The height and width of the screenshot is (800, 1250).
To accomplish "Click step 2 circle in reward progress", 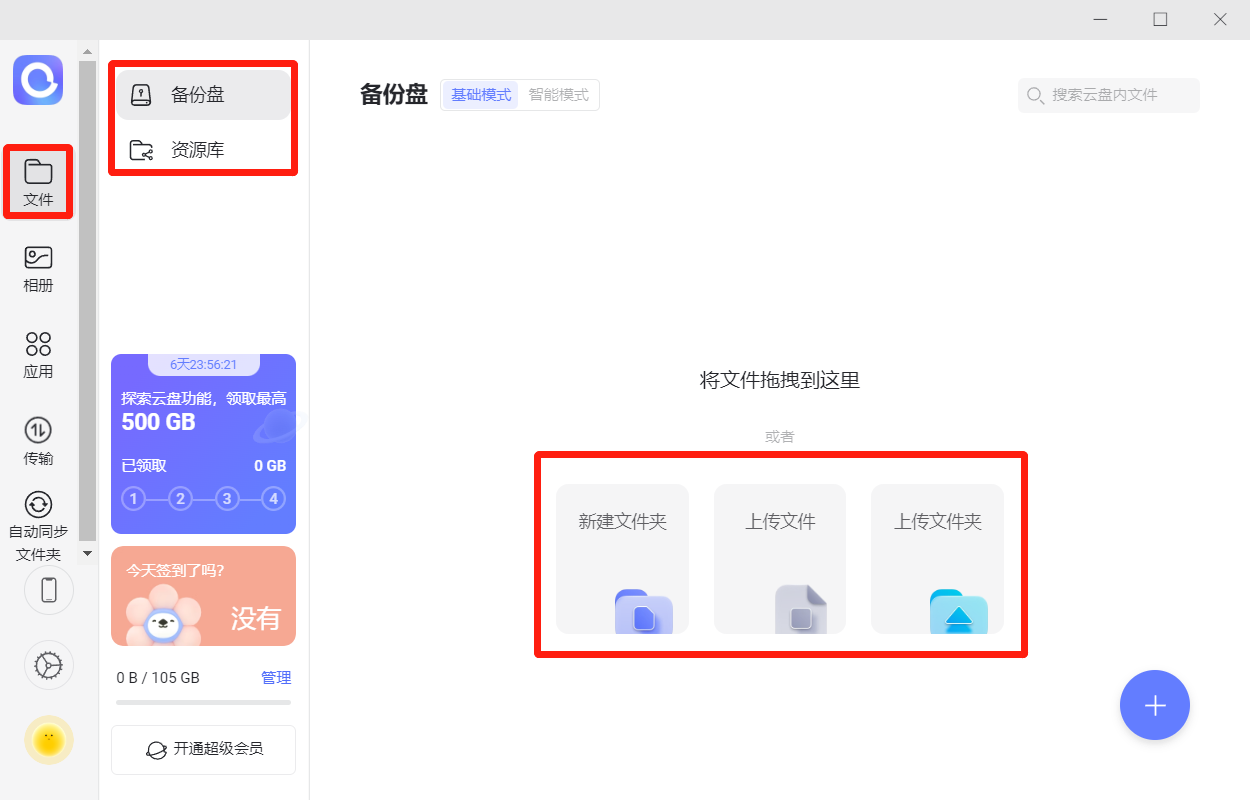I will click(x=180, y=498).
